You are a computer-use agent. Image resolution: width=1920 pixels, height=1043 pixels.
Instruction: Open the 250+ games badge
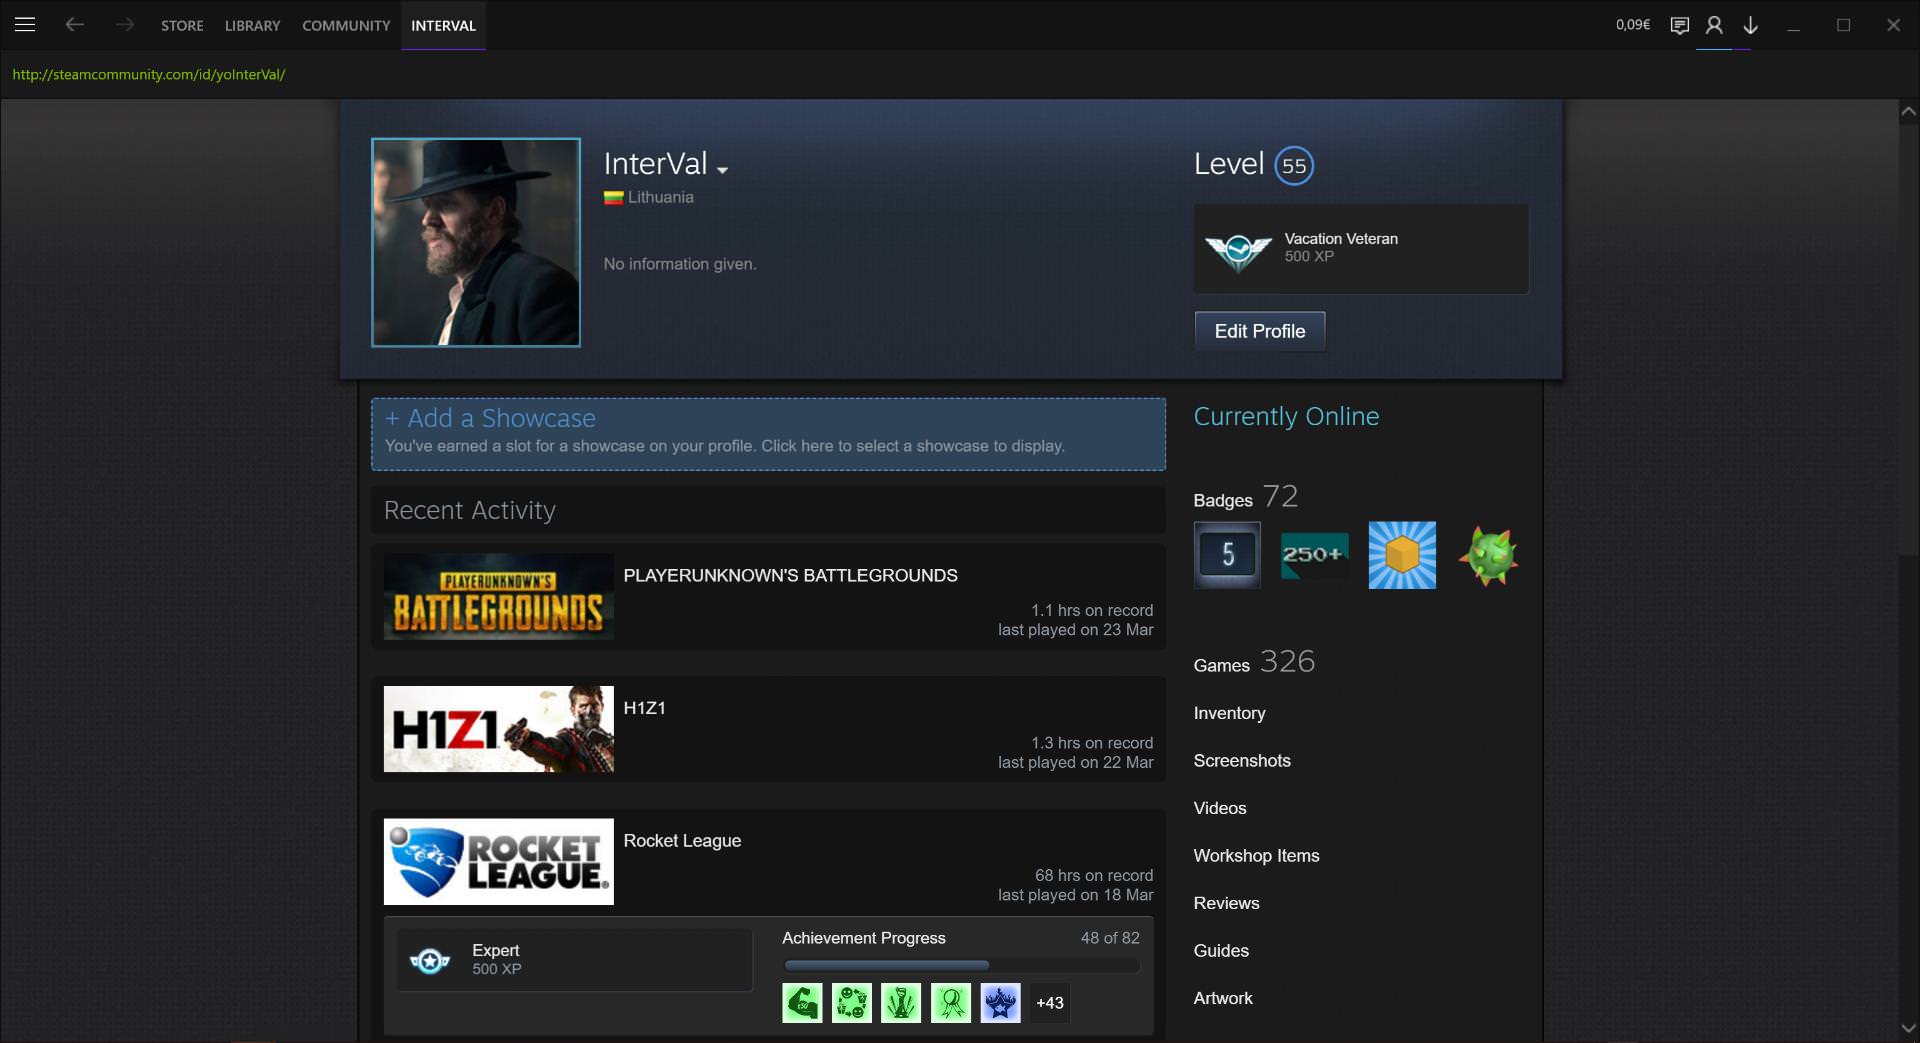[x=1314, y=555]
